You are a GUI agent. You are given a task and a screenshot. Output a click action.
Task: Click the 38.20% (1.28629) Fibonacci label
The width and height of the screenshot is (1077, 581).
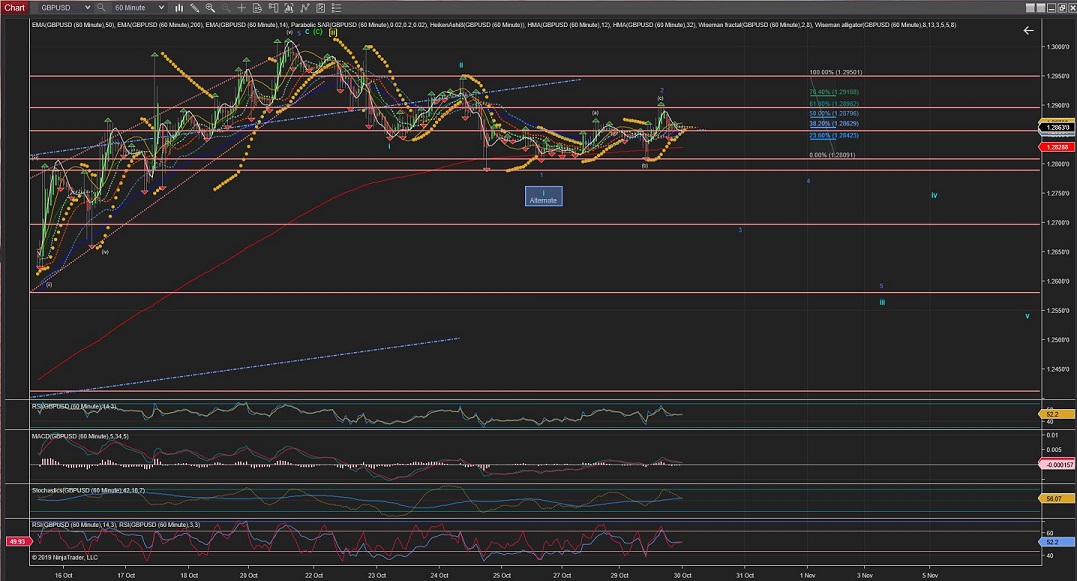834,124
